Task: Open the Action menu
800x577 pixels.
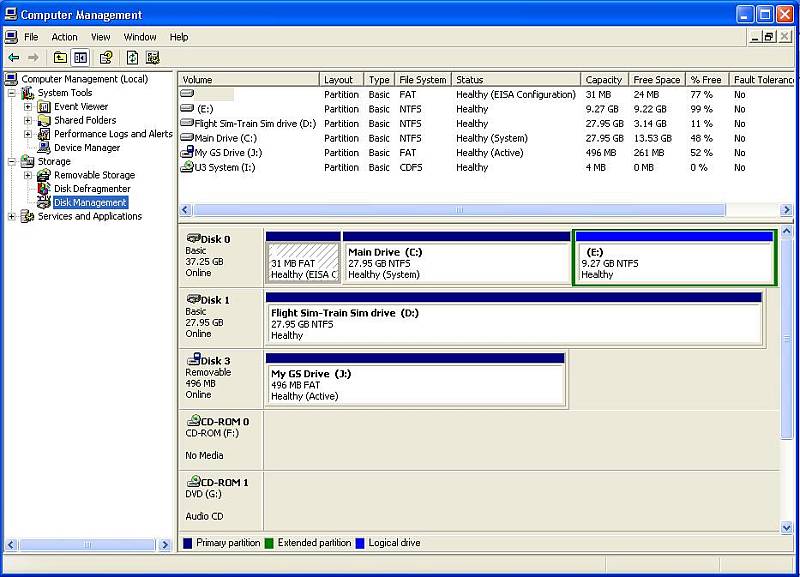Action: click(64, 37)
